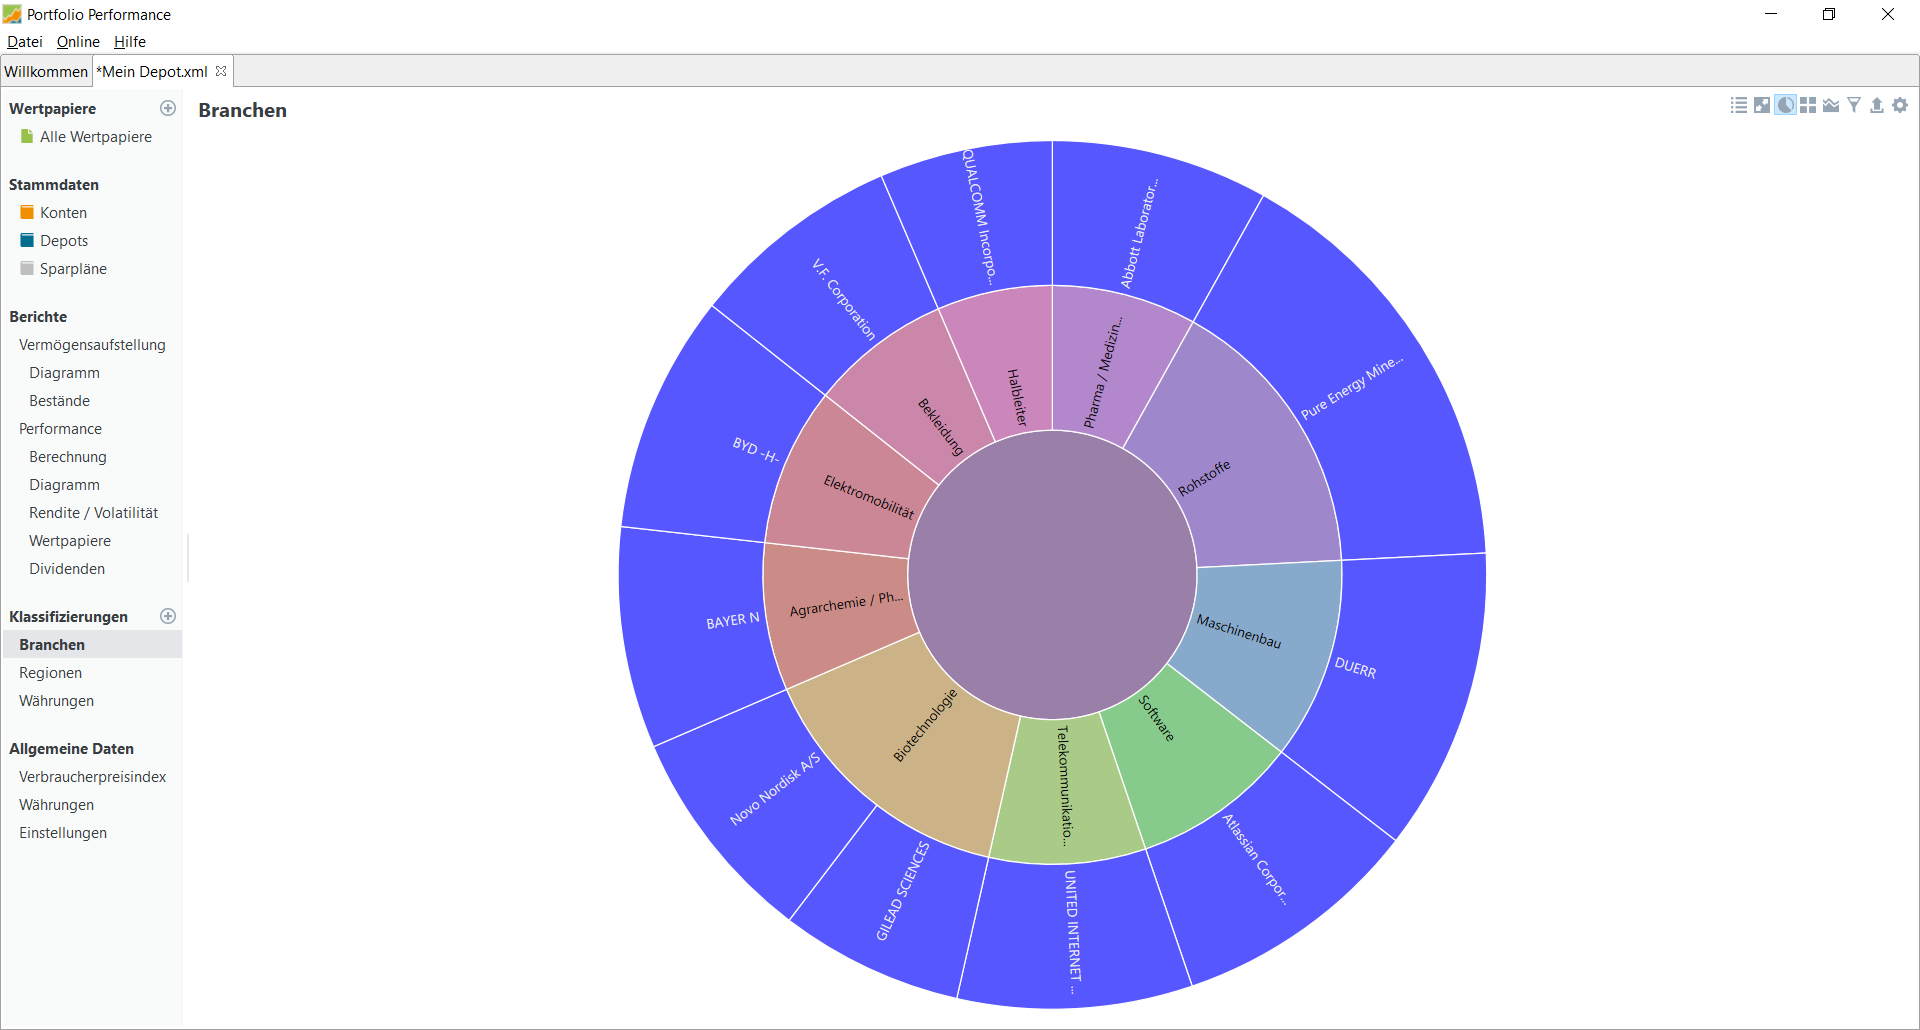Click the Portfolio Performance app icon
This screenshot has height=1030, width=1920.
pyautogui.click(x=12, y=14)
